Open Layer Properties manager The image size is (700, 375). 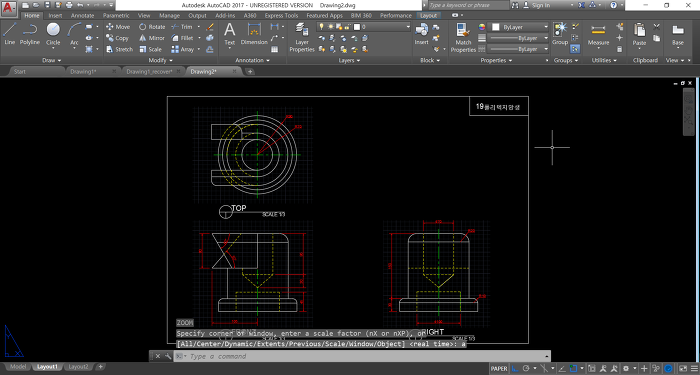(302, 38)
